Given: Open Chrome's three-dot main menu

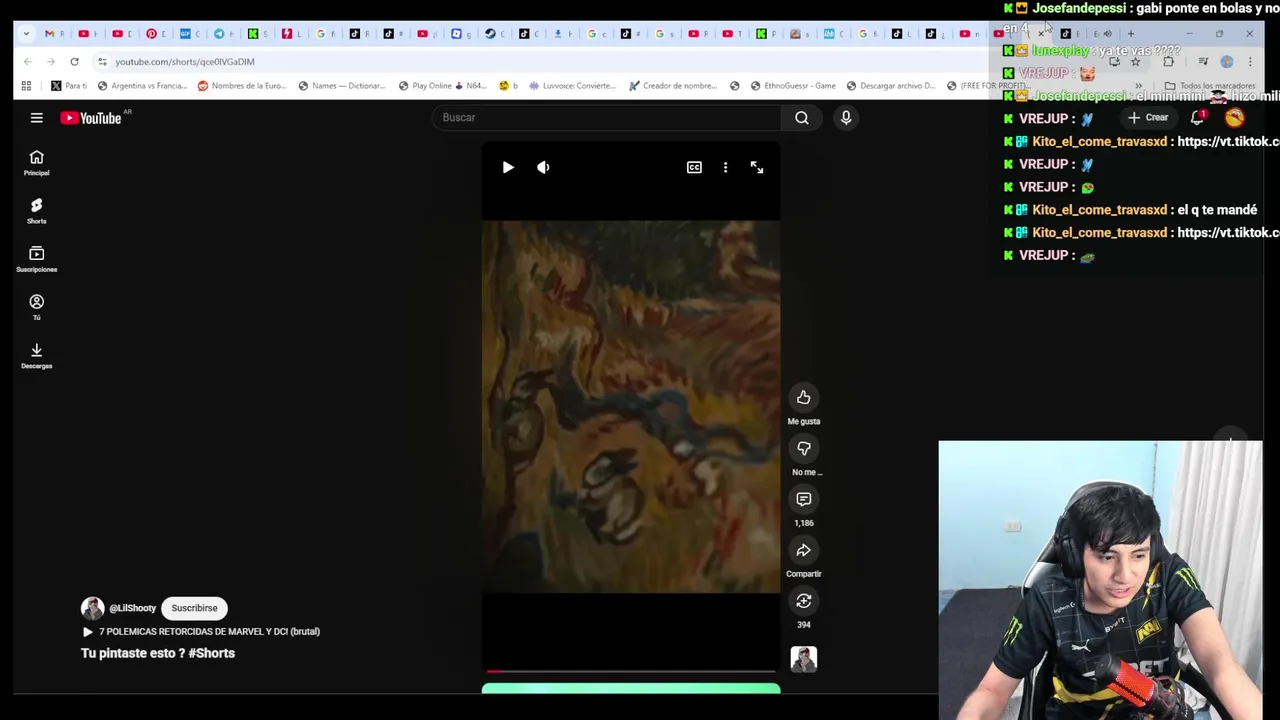Looking at the screenshot, I should tap(1250, 62).
